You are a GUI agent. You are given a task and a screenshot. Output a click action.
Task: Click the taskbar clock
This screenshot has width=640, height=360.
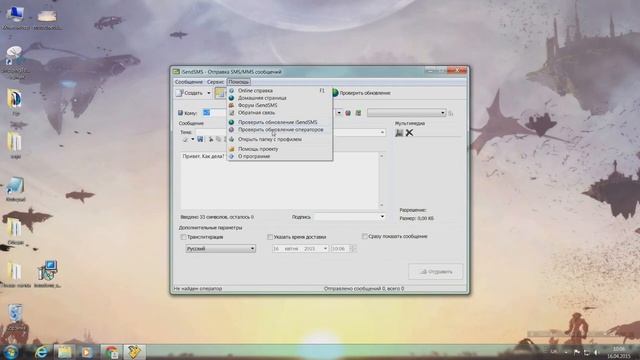click(x=619, y=352)
